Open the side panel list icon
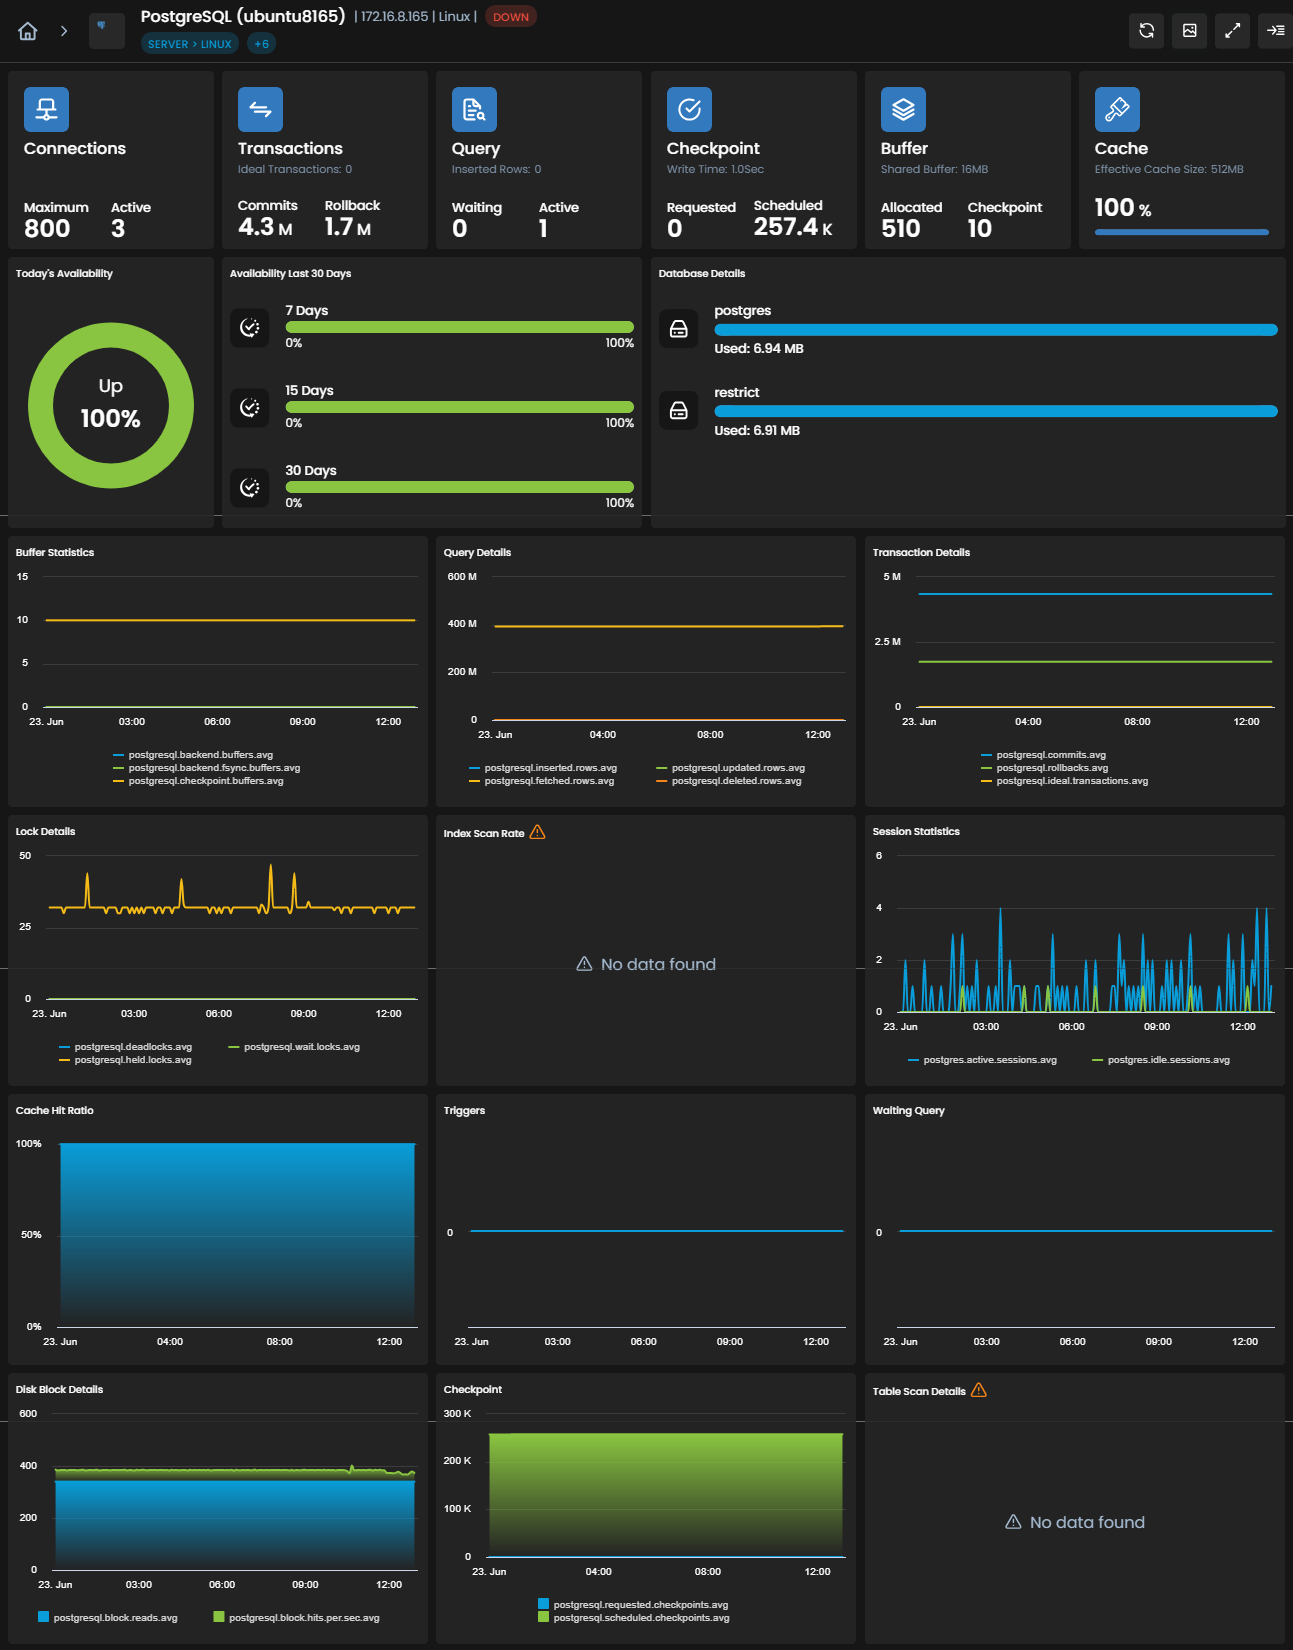The image size is (1293, 1650). tap(1276, 31)
